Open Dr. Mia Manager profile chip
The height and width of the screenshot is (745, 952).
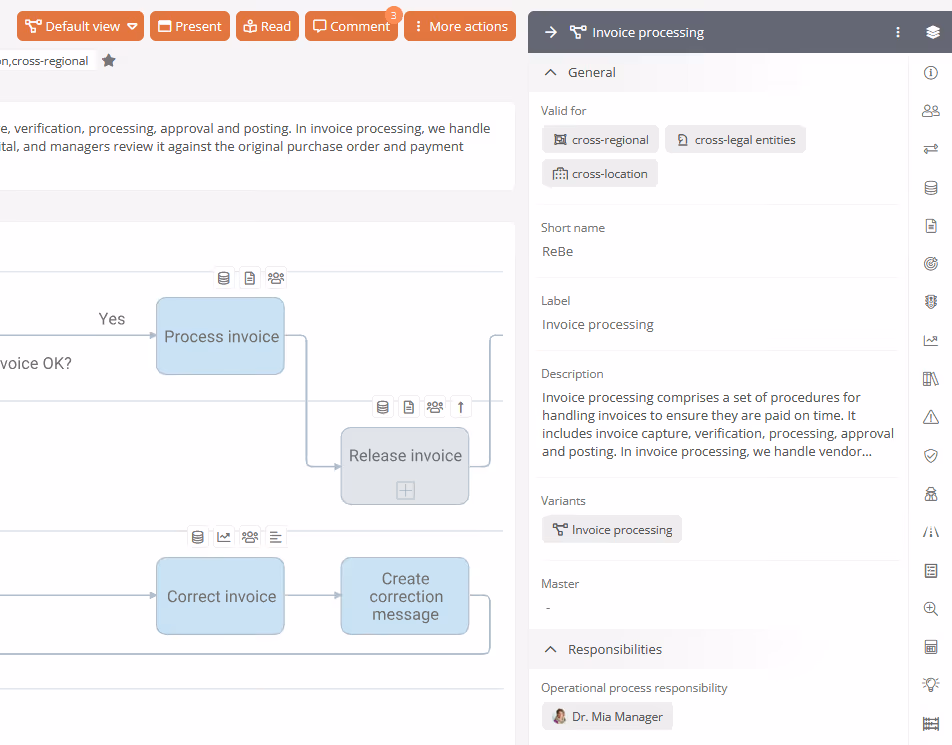pyautogui.click(x=607, y=716)
